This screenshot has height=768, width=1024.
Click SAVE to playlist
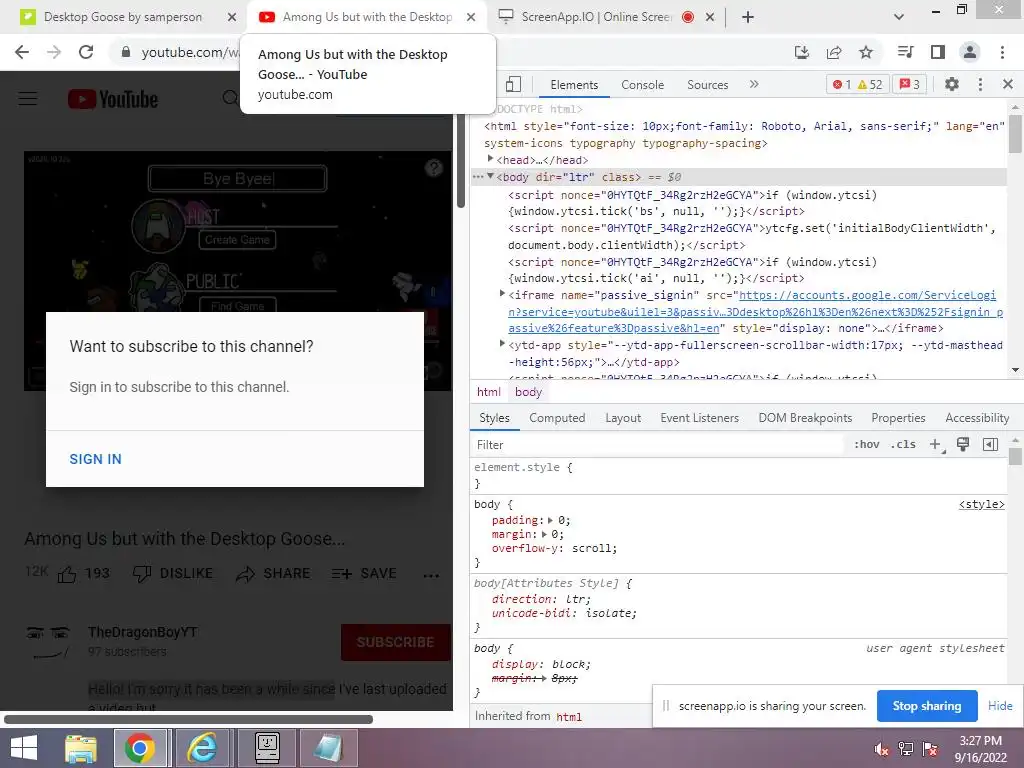364,573
